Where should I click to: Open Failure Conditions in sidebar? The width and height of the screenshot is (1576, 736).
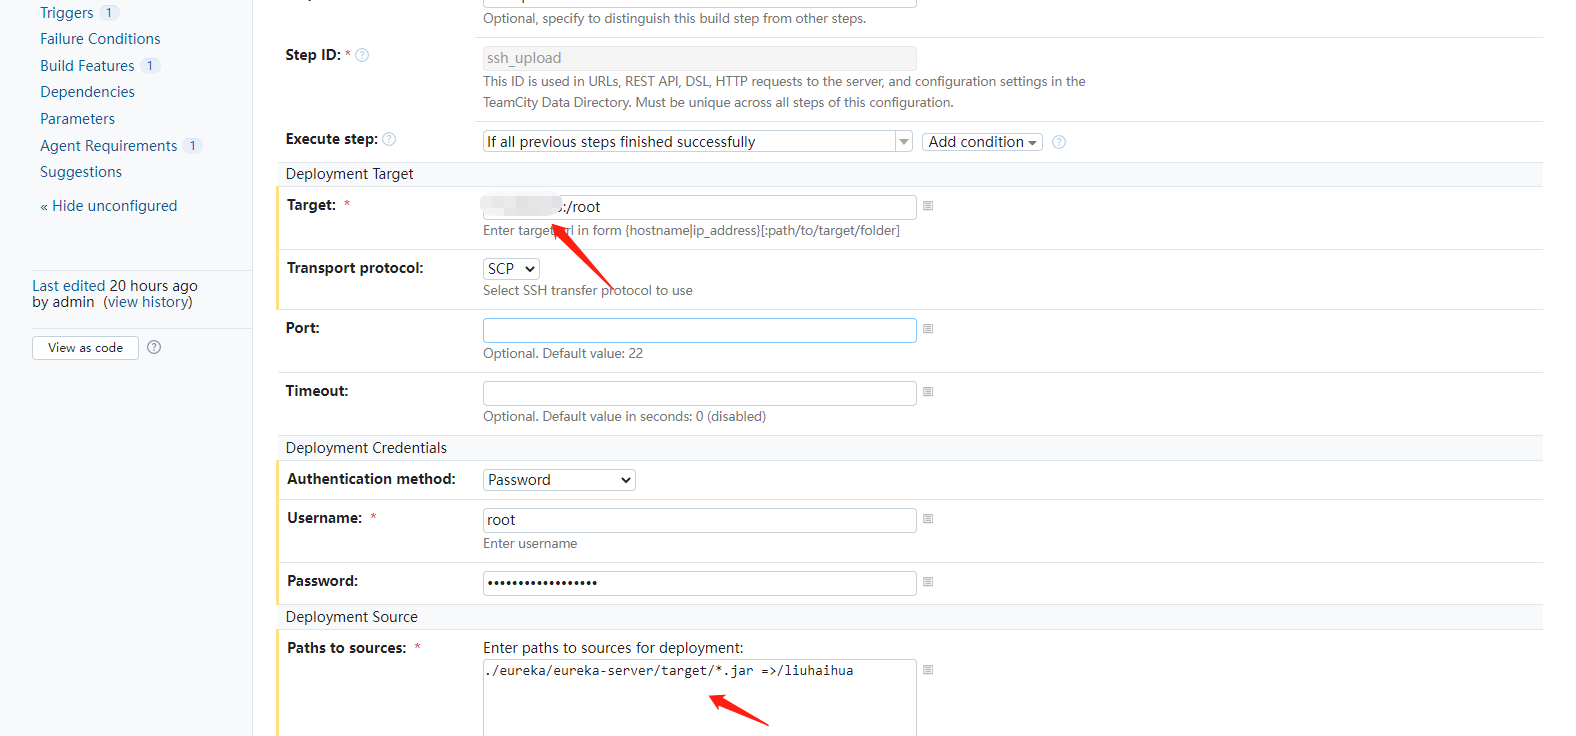[100, 39]
